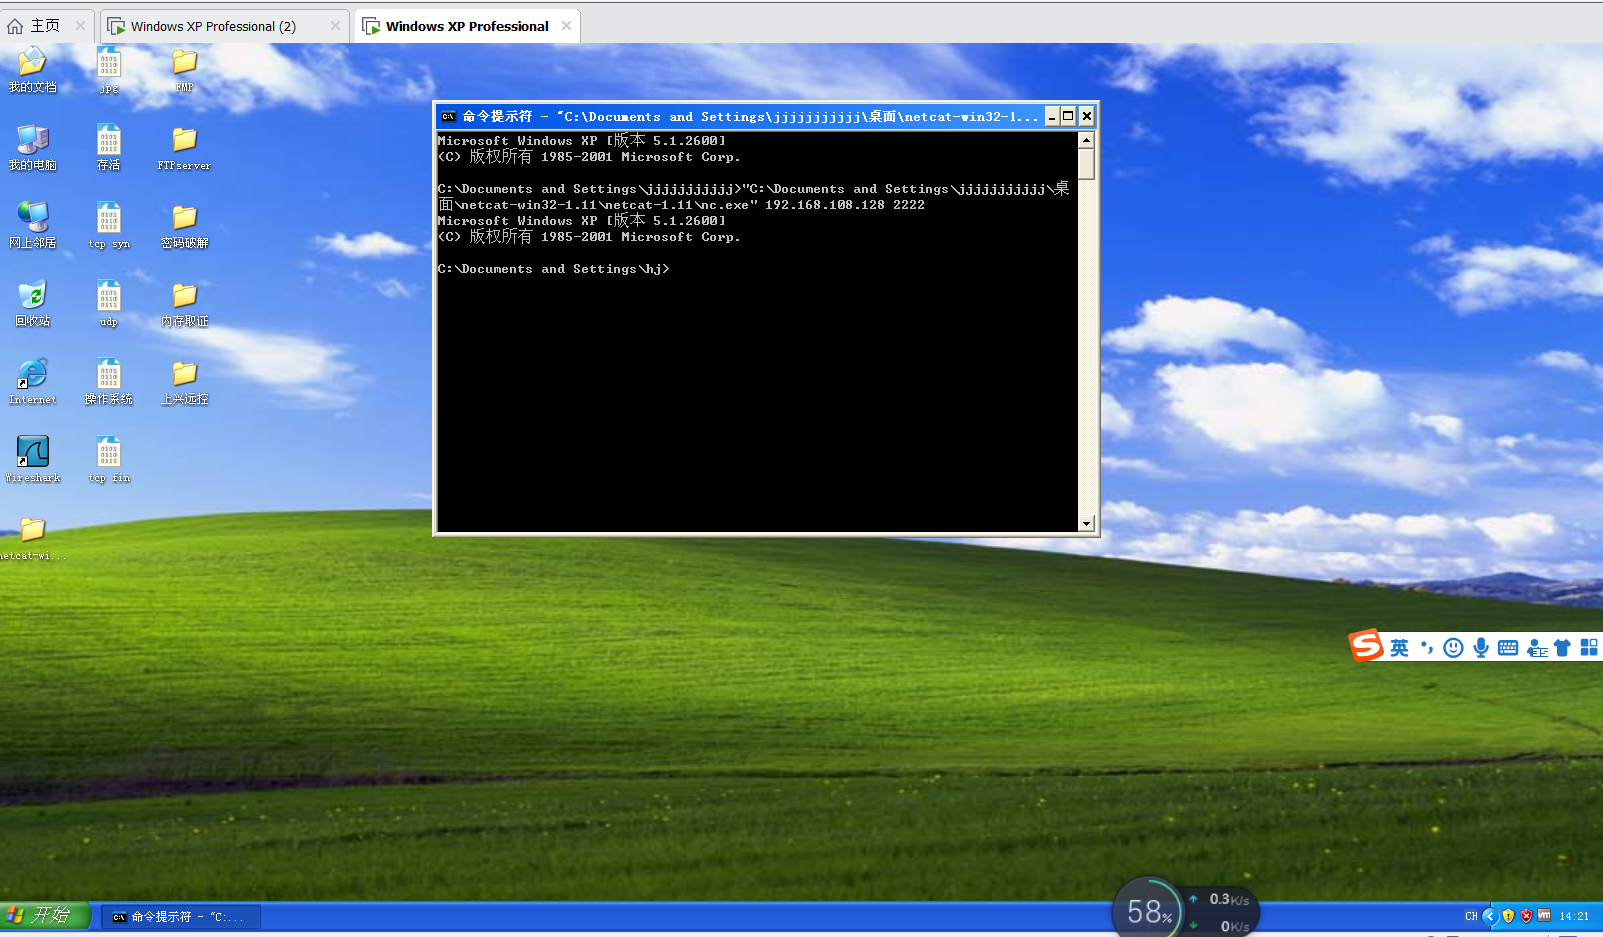Click the 14:21 system clock
Screen dimensions: 1603x937
(x=1574, y=916)
